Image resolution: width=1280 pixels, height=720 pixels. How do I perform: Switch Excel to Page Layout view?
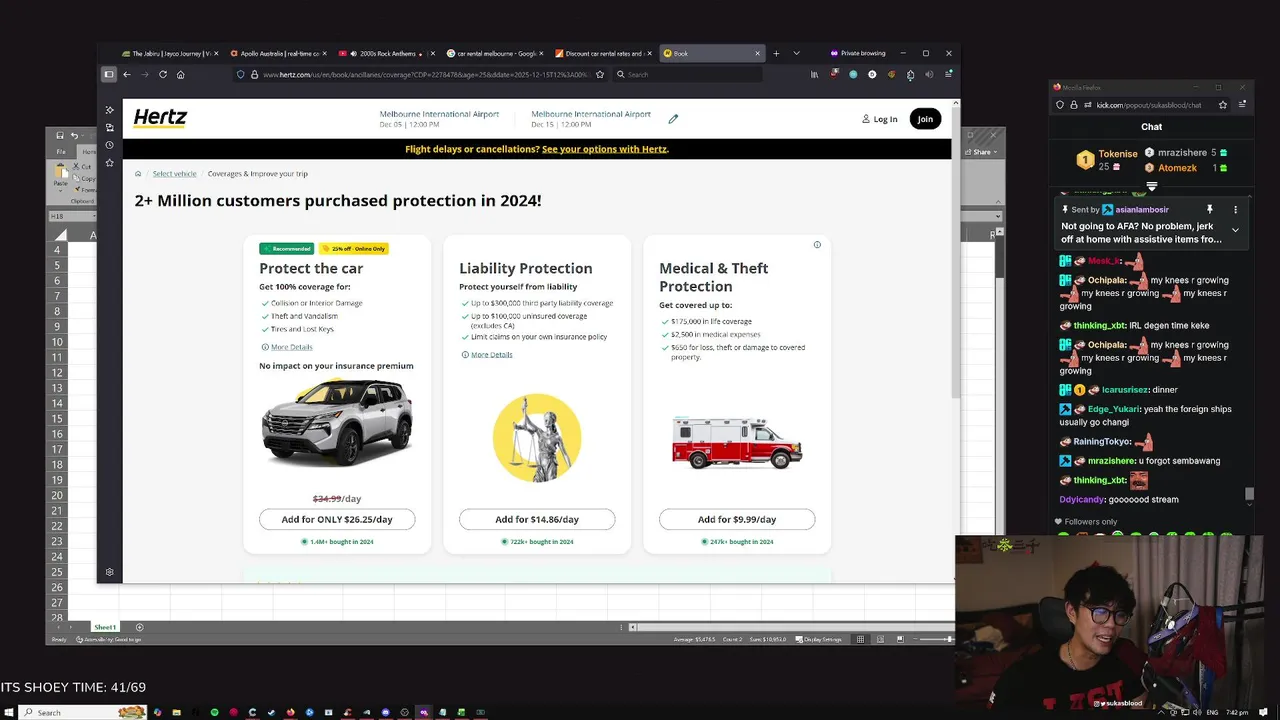[x=880, y=639]
